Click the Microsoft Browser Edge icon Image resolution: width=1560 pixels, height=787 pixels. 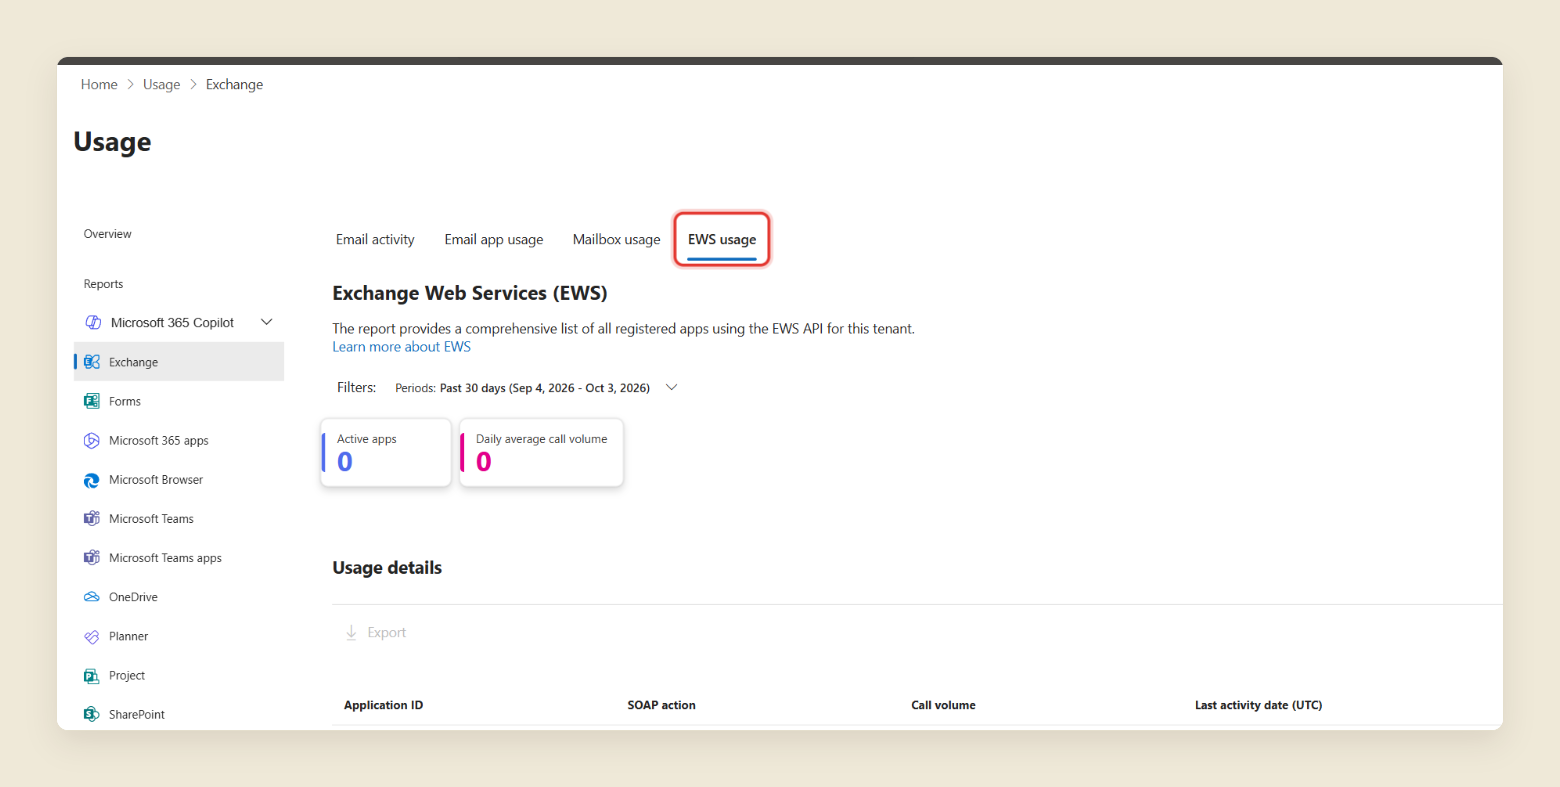pos(92,480)
